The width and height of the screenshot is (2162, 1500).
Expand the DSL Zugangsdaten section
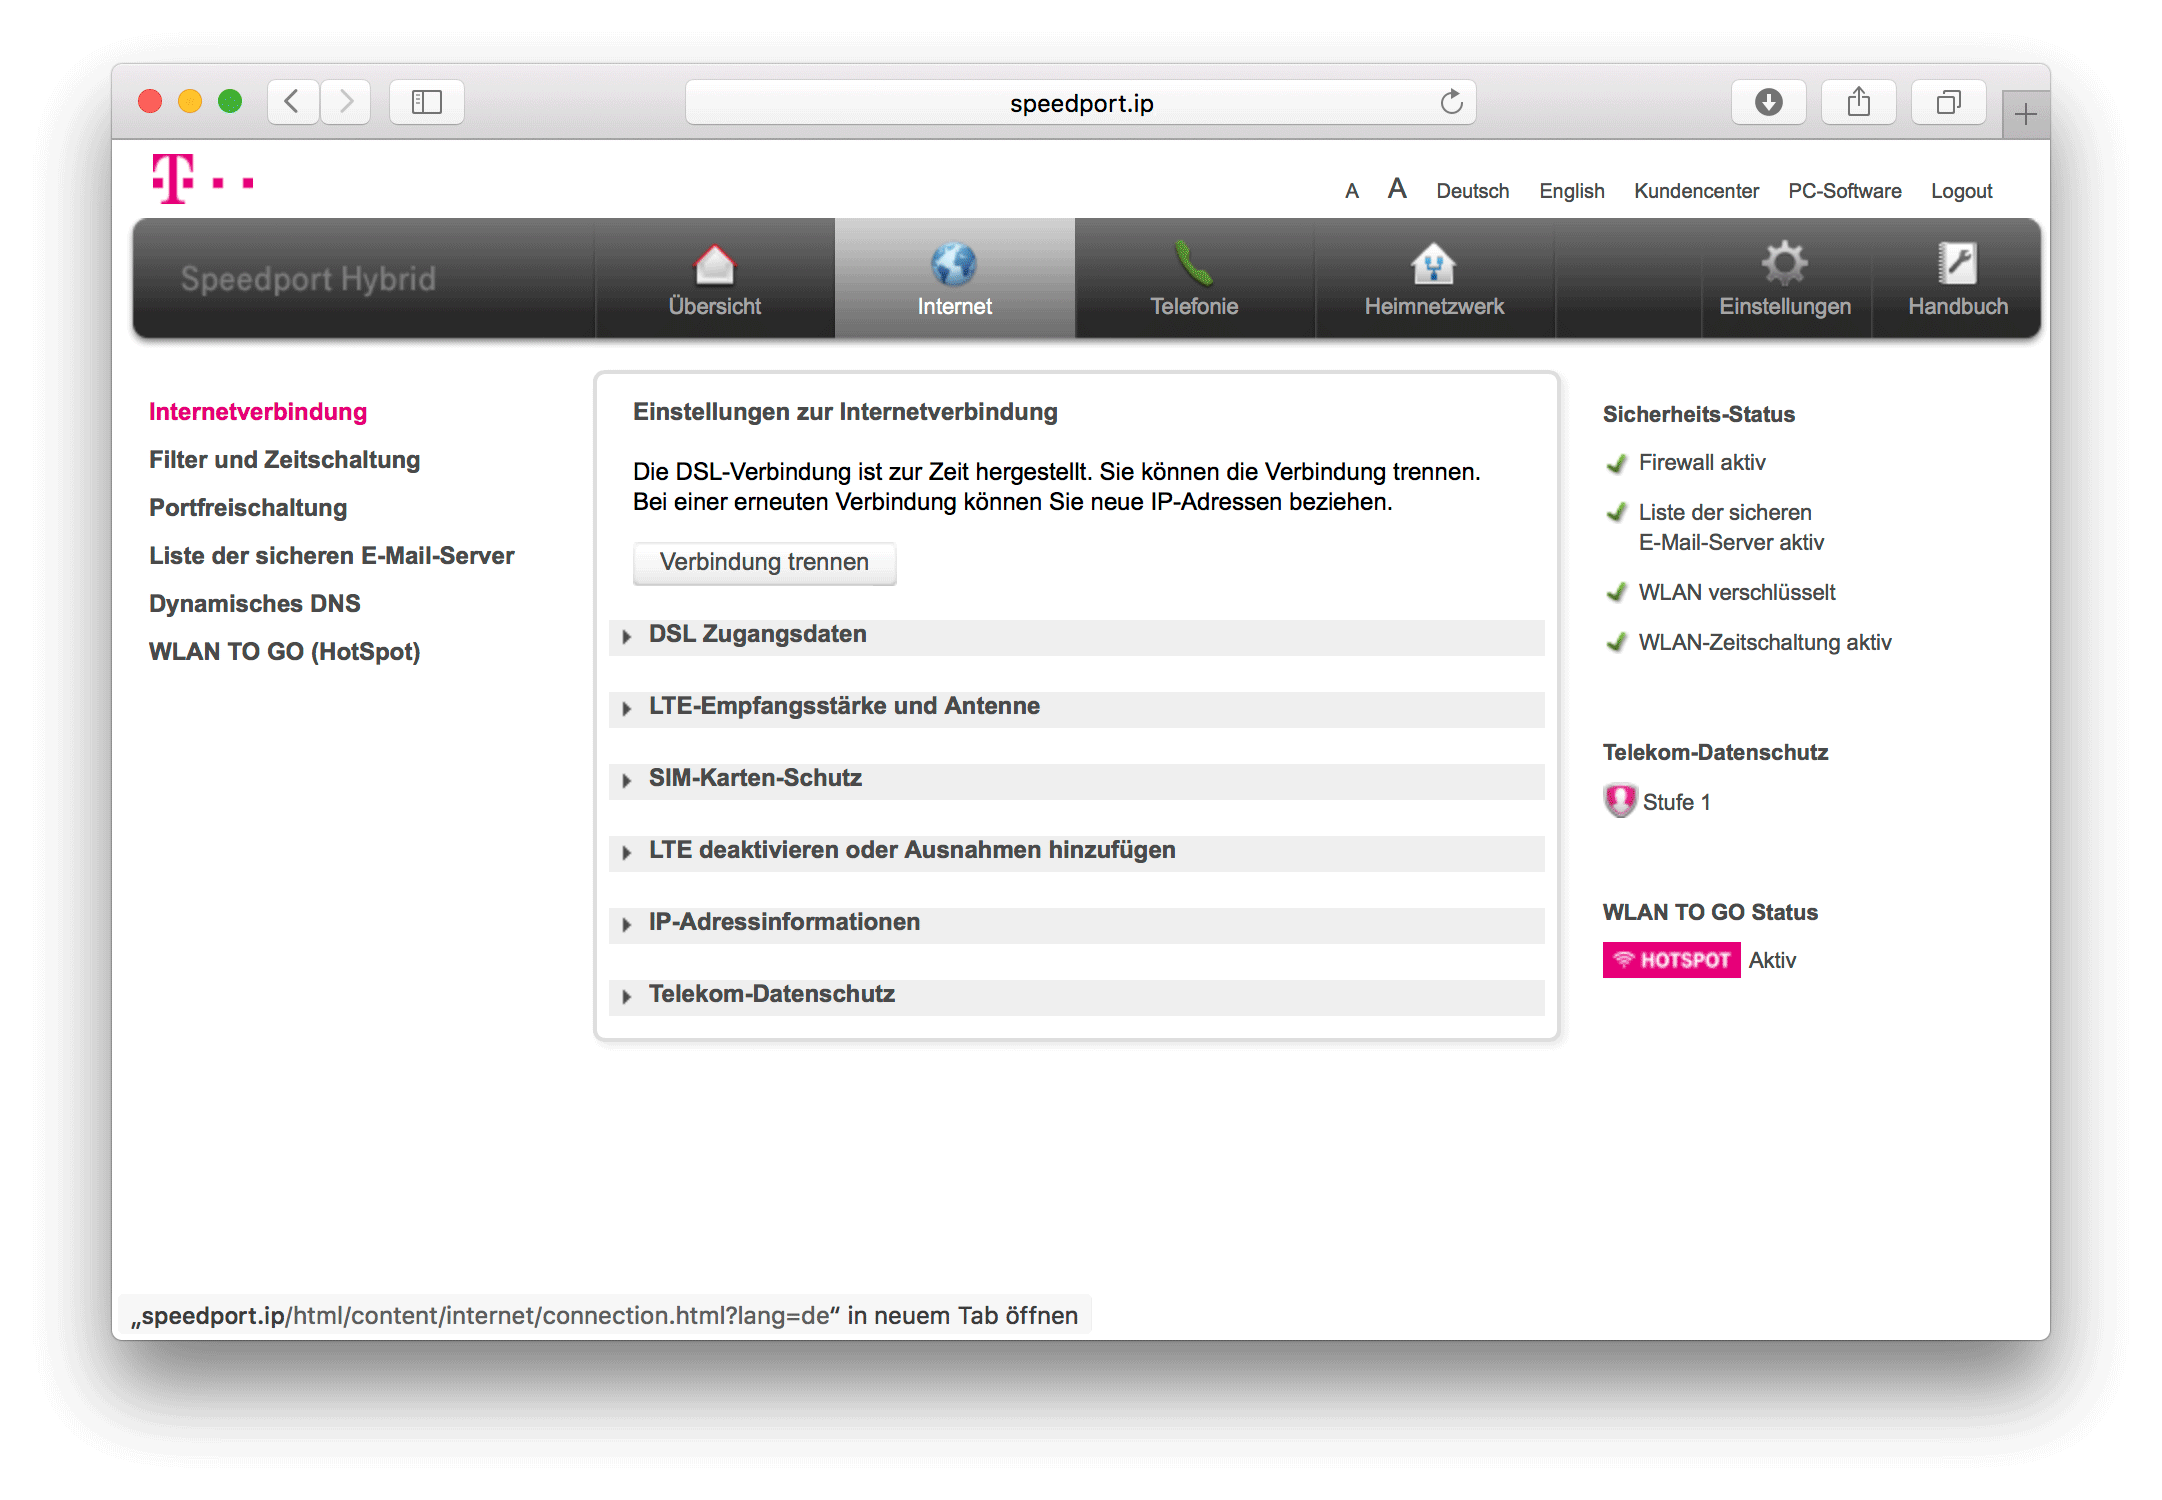tap(757, 635)
